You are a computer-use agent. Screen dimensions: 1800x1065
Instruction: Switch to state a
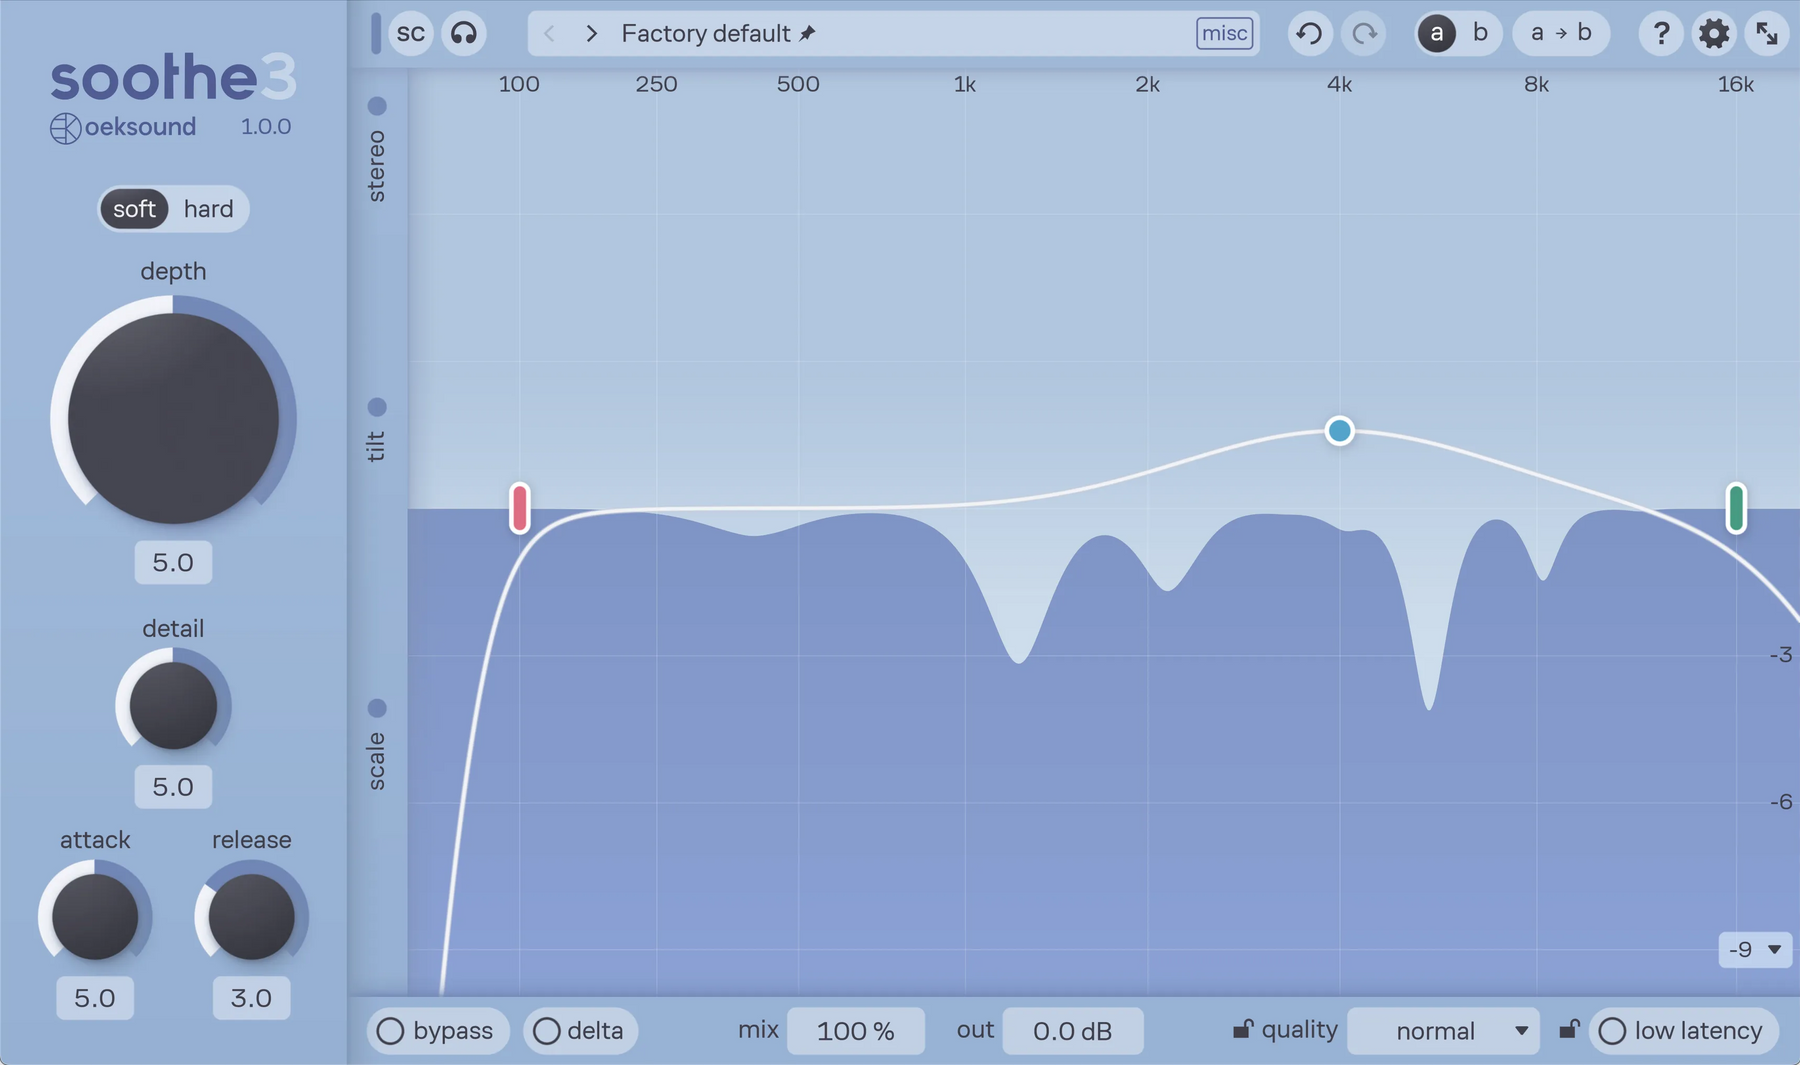[1437, 33]
